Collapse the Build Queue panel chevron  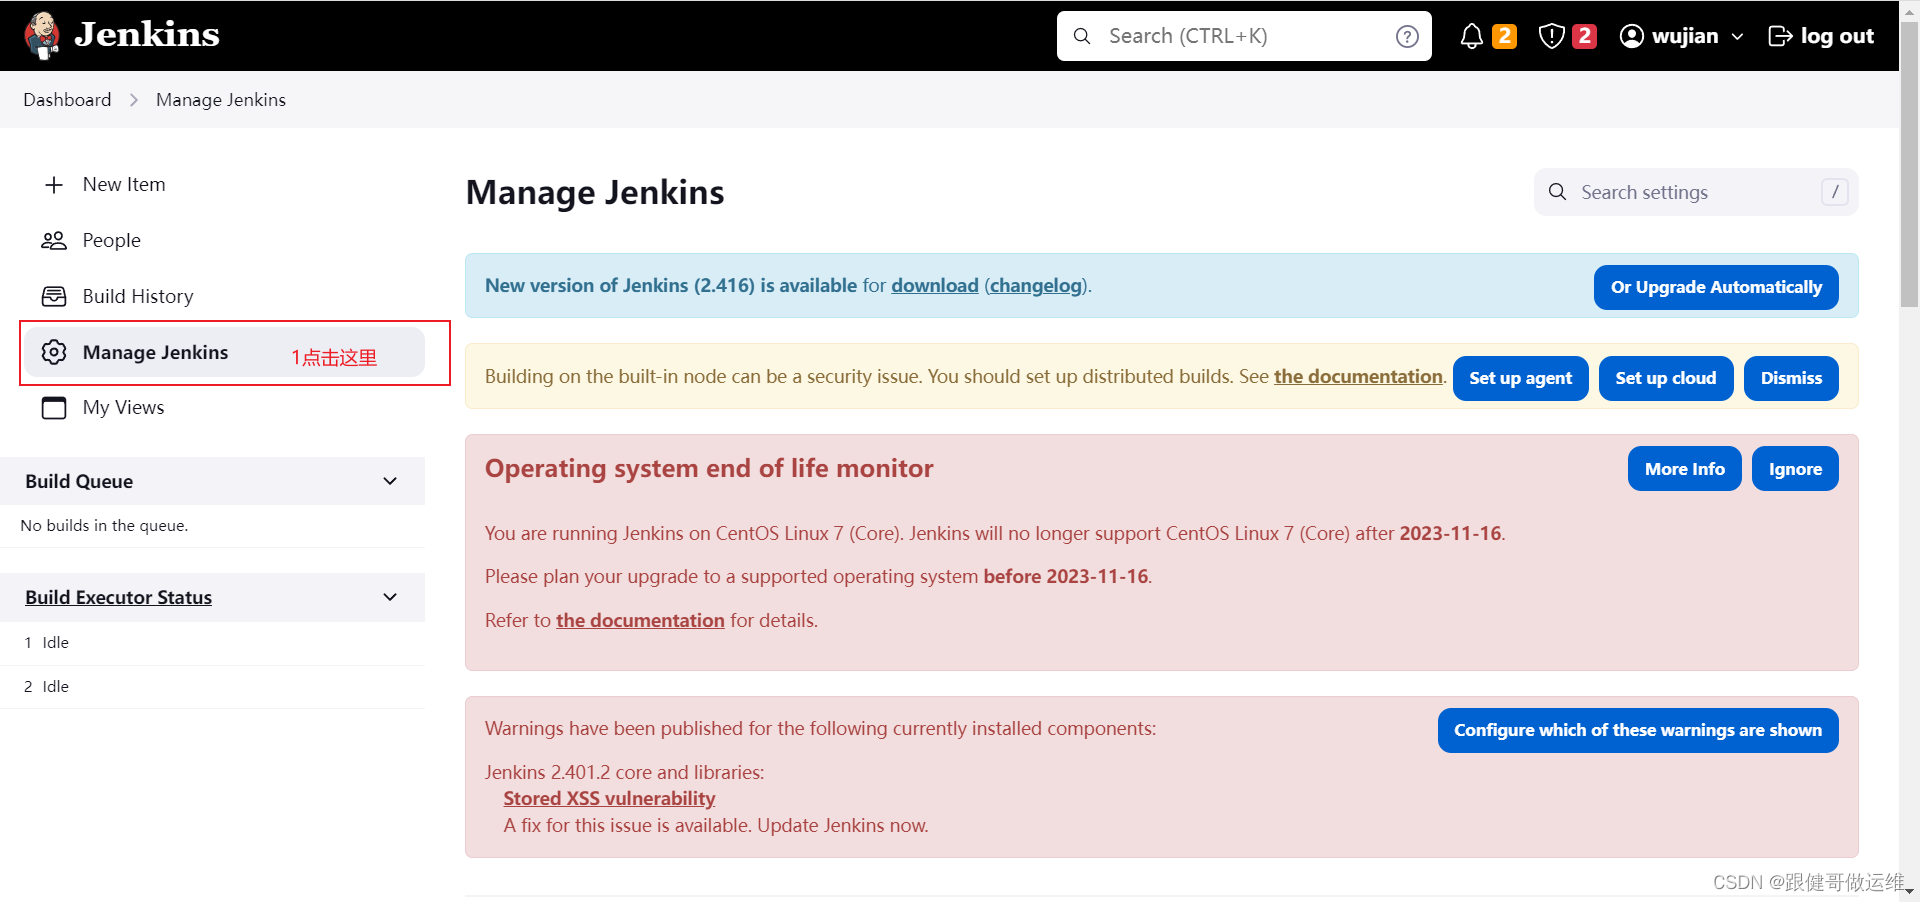(x=390, y=481)
